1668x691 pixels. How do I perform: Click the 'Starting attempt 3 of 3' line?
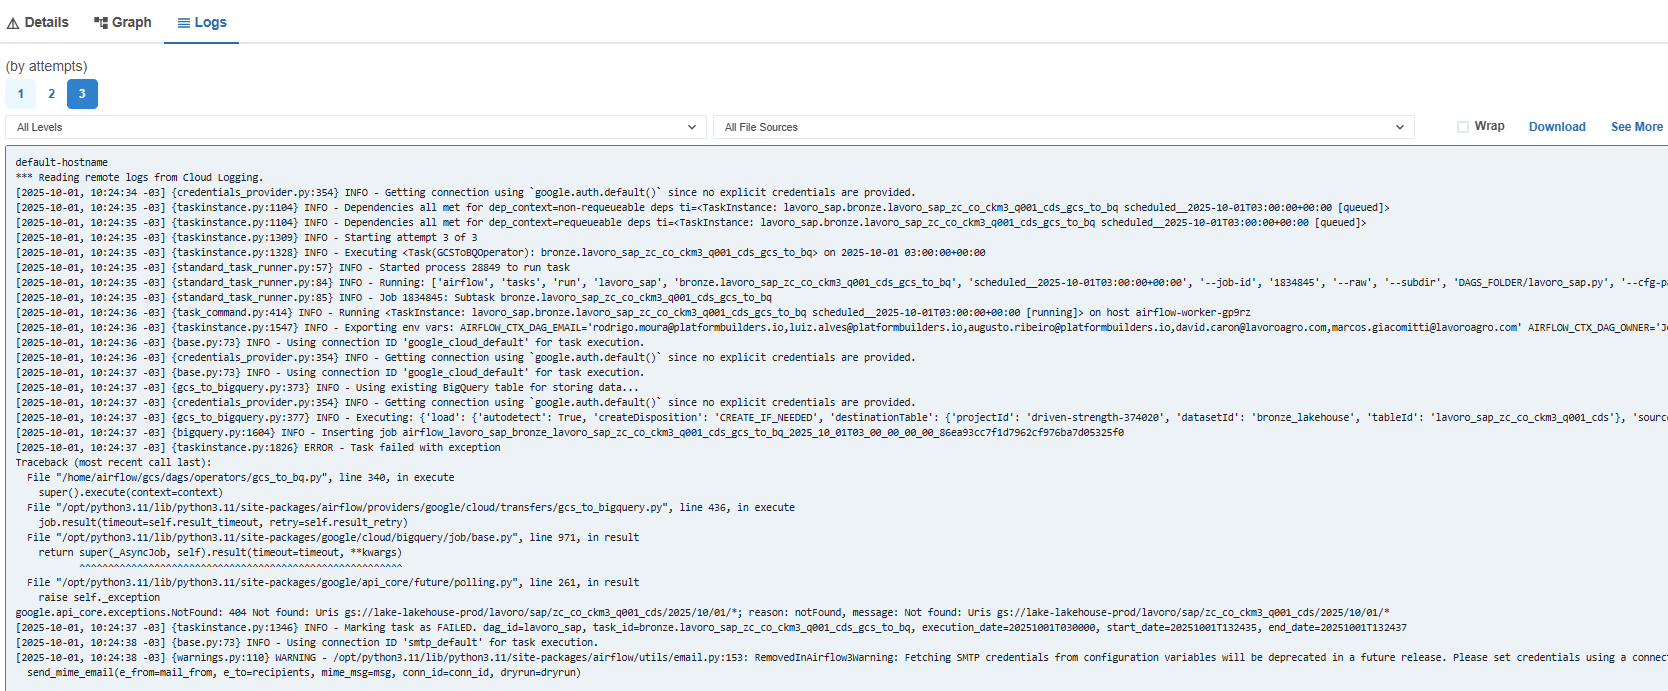(x=247, y=237)
